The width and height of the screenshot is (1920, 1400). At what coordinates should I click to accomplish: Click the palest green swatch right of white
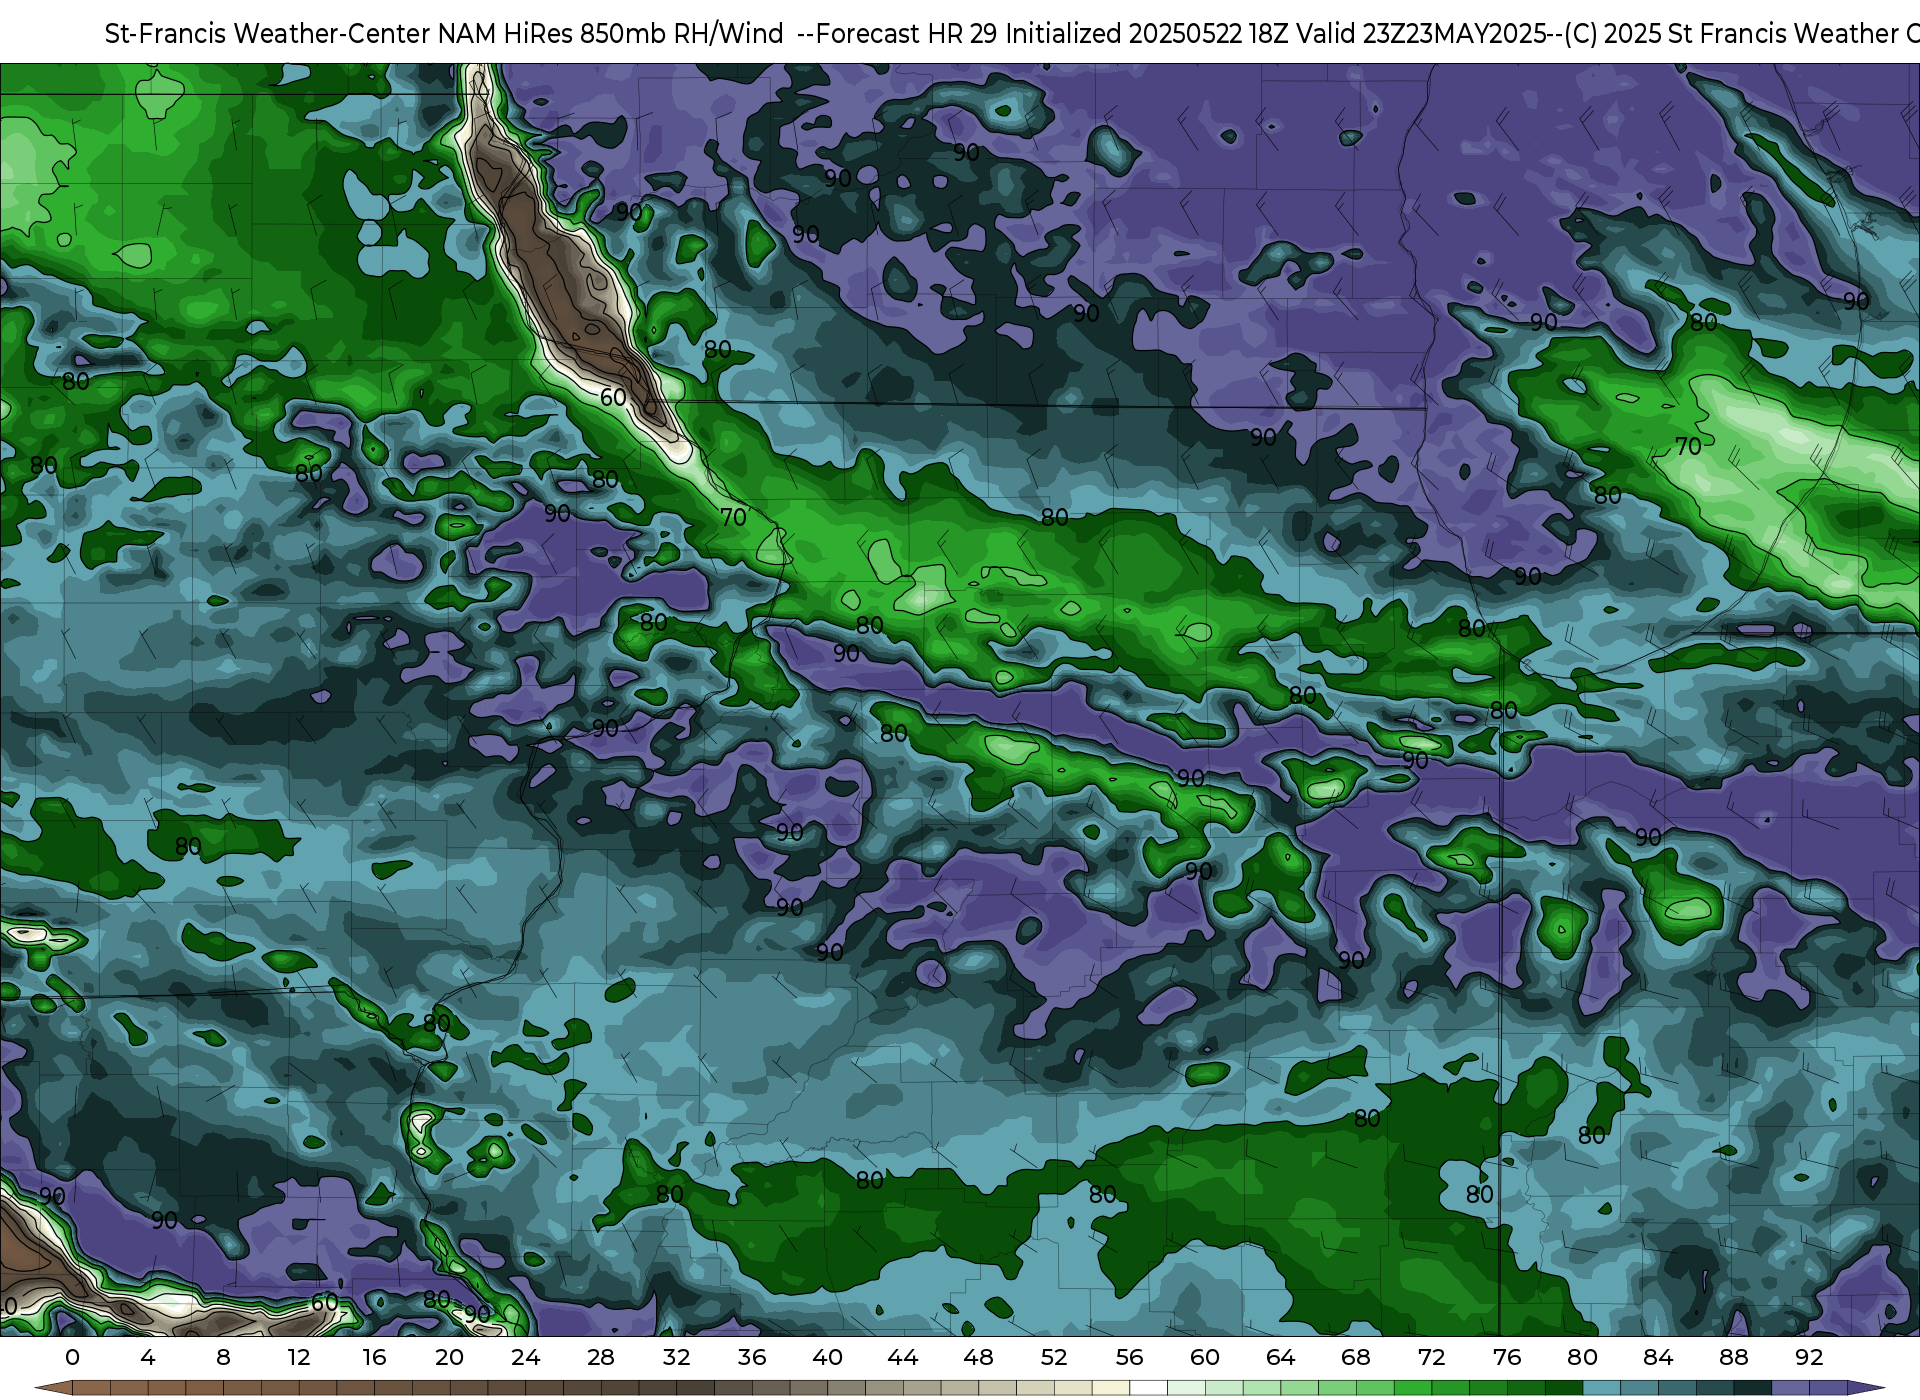[x=1186, y=1388]
